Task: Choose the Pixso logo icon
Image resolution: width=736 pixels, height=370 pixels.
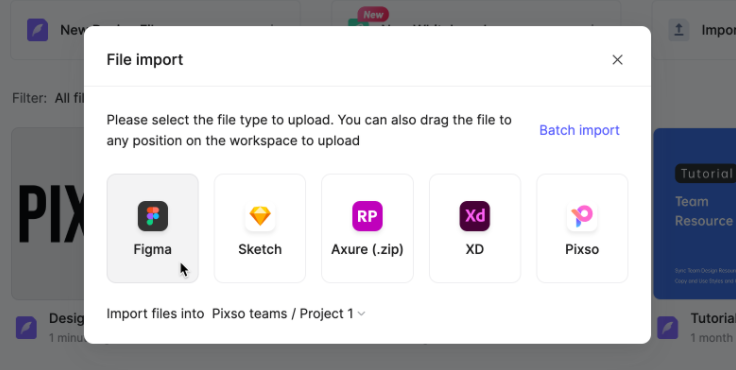Action: point(582,216)
